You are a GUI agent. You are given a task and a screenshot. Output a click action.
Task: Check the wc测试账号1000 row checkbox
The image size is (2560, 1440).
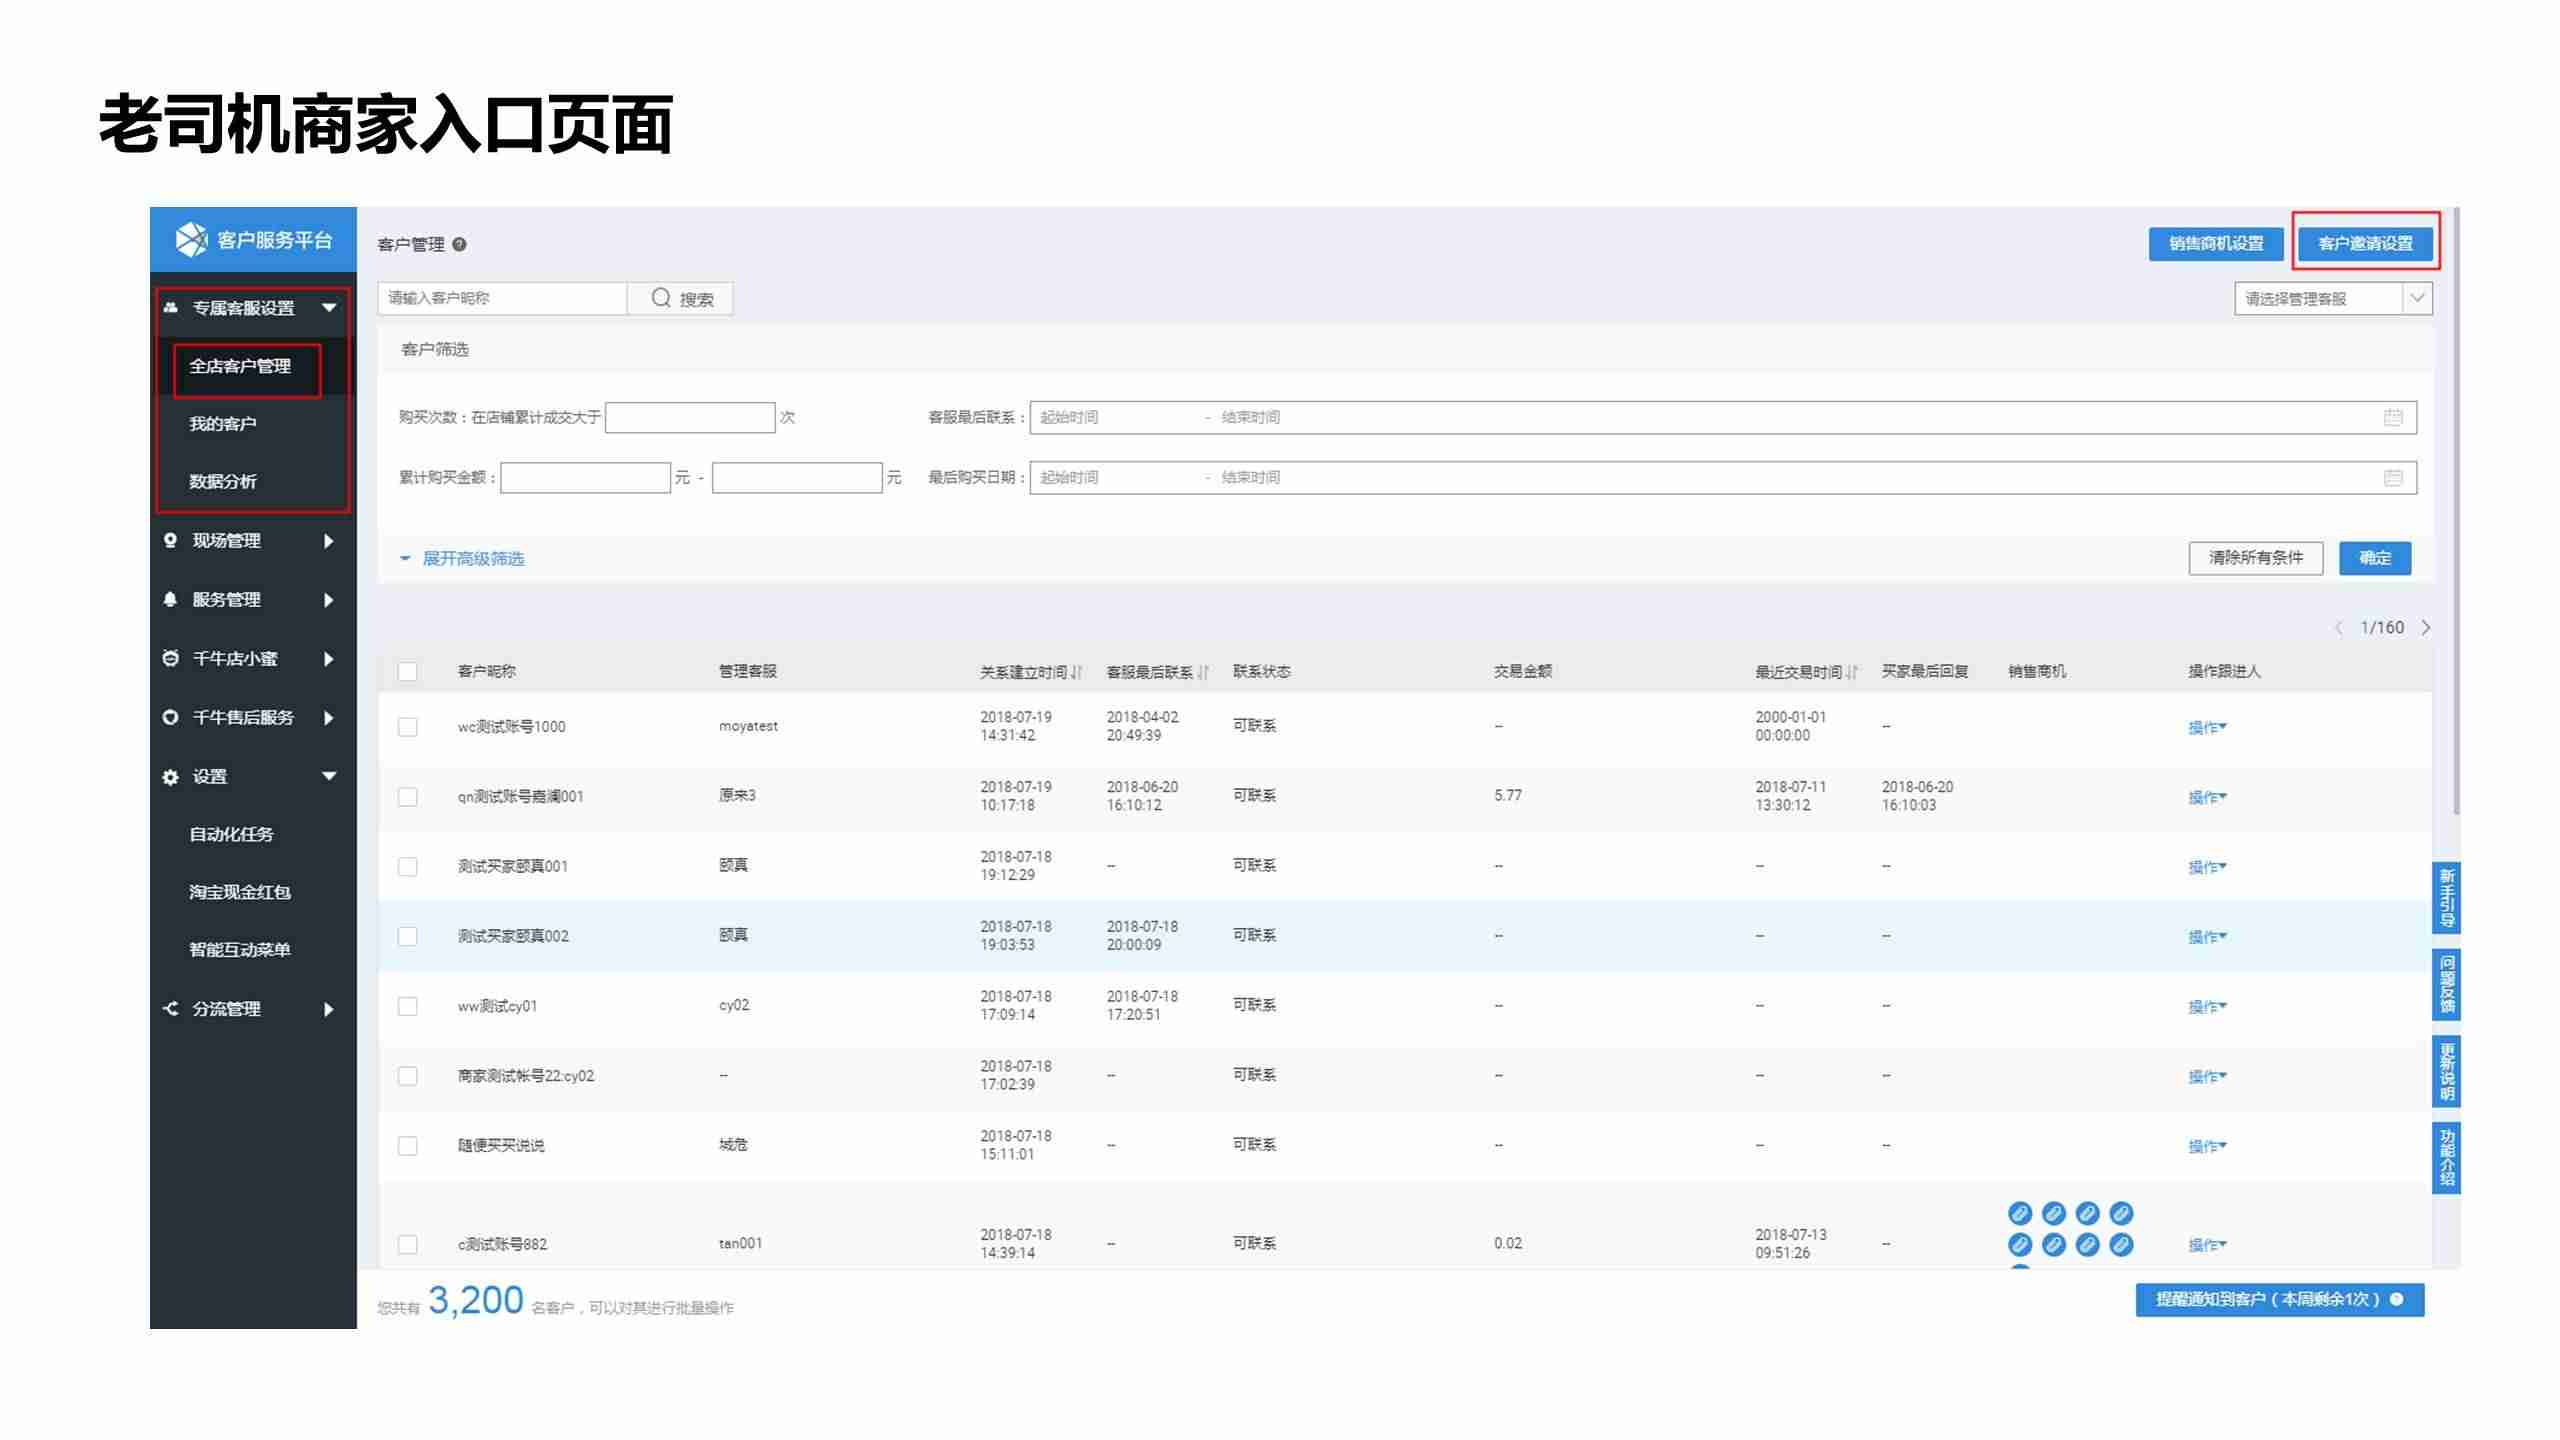click(x=407, y=726)
